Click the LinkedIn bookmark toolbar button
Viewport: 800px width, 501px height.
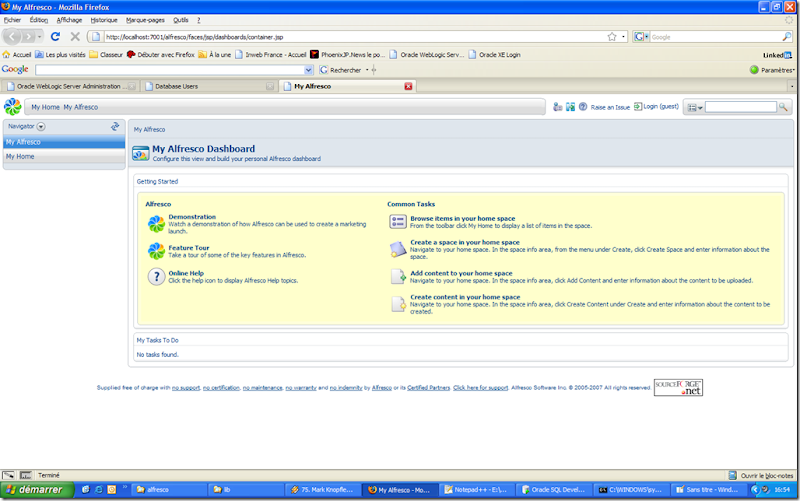(777, 55)
